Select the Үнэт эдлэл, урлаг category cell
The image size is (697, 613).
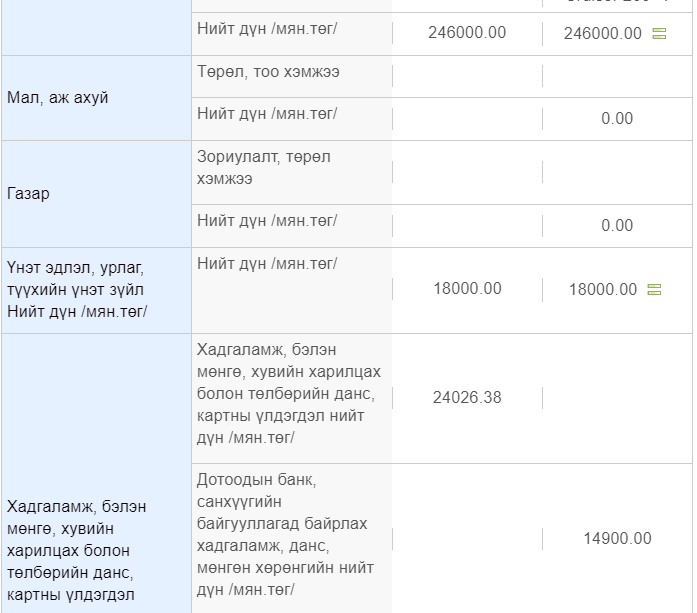96,290
